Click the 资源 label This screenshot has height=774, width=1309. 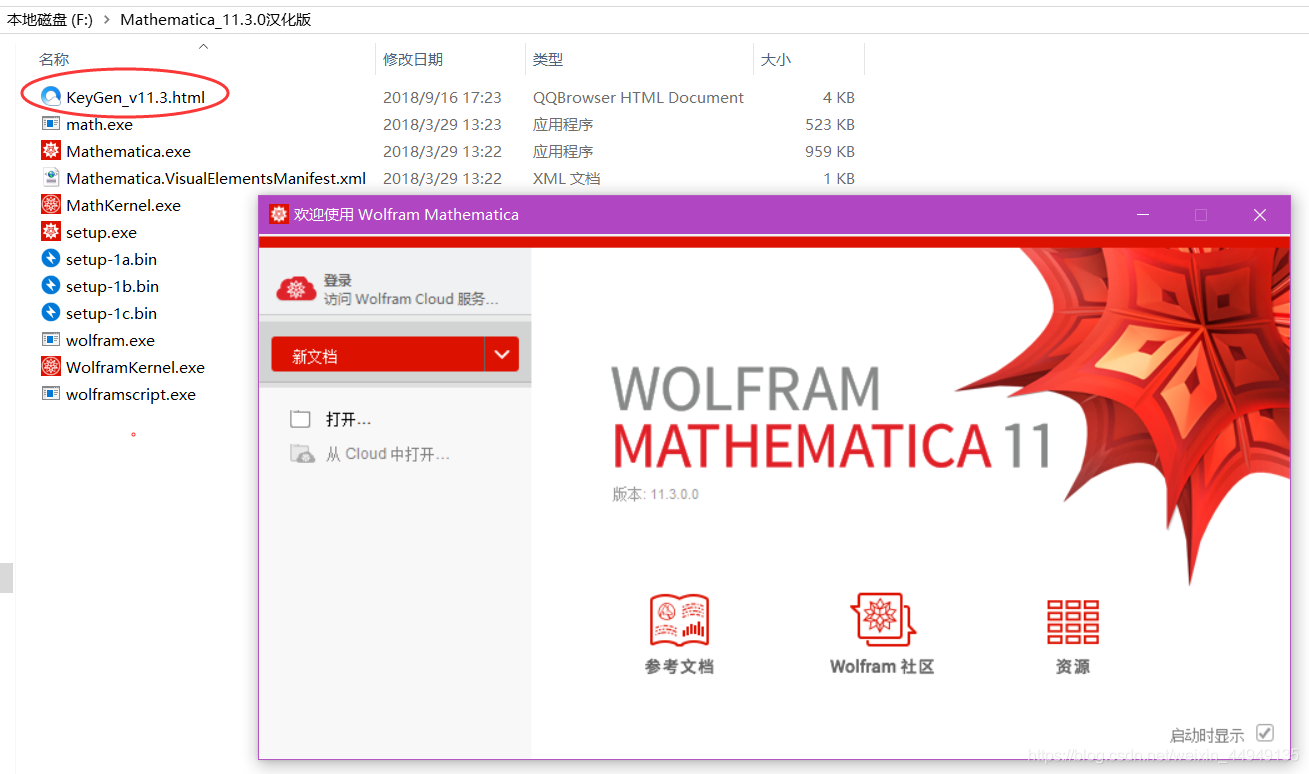1073,667
